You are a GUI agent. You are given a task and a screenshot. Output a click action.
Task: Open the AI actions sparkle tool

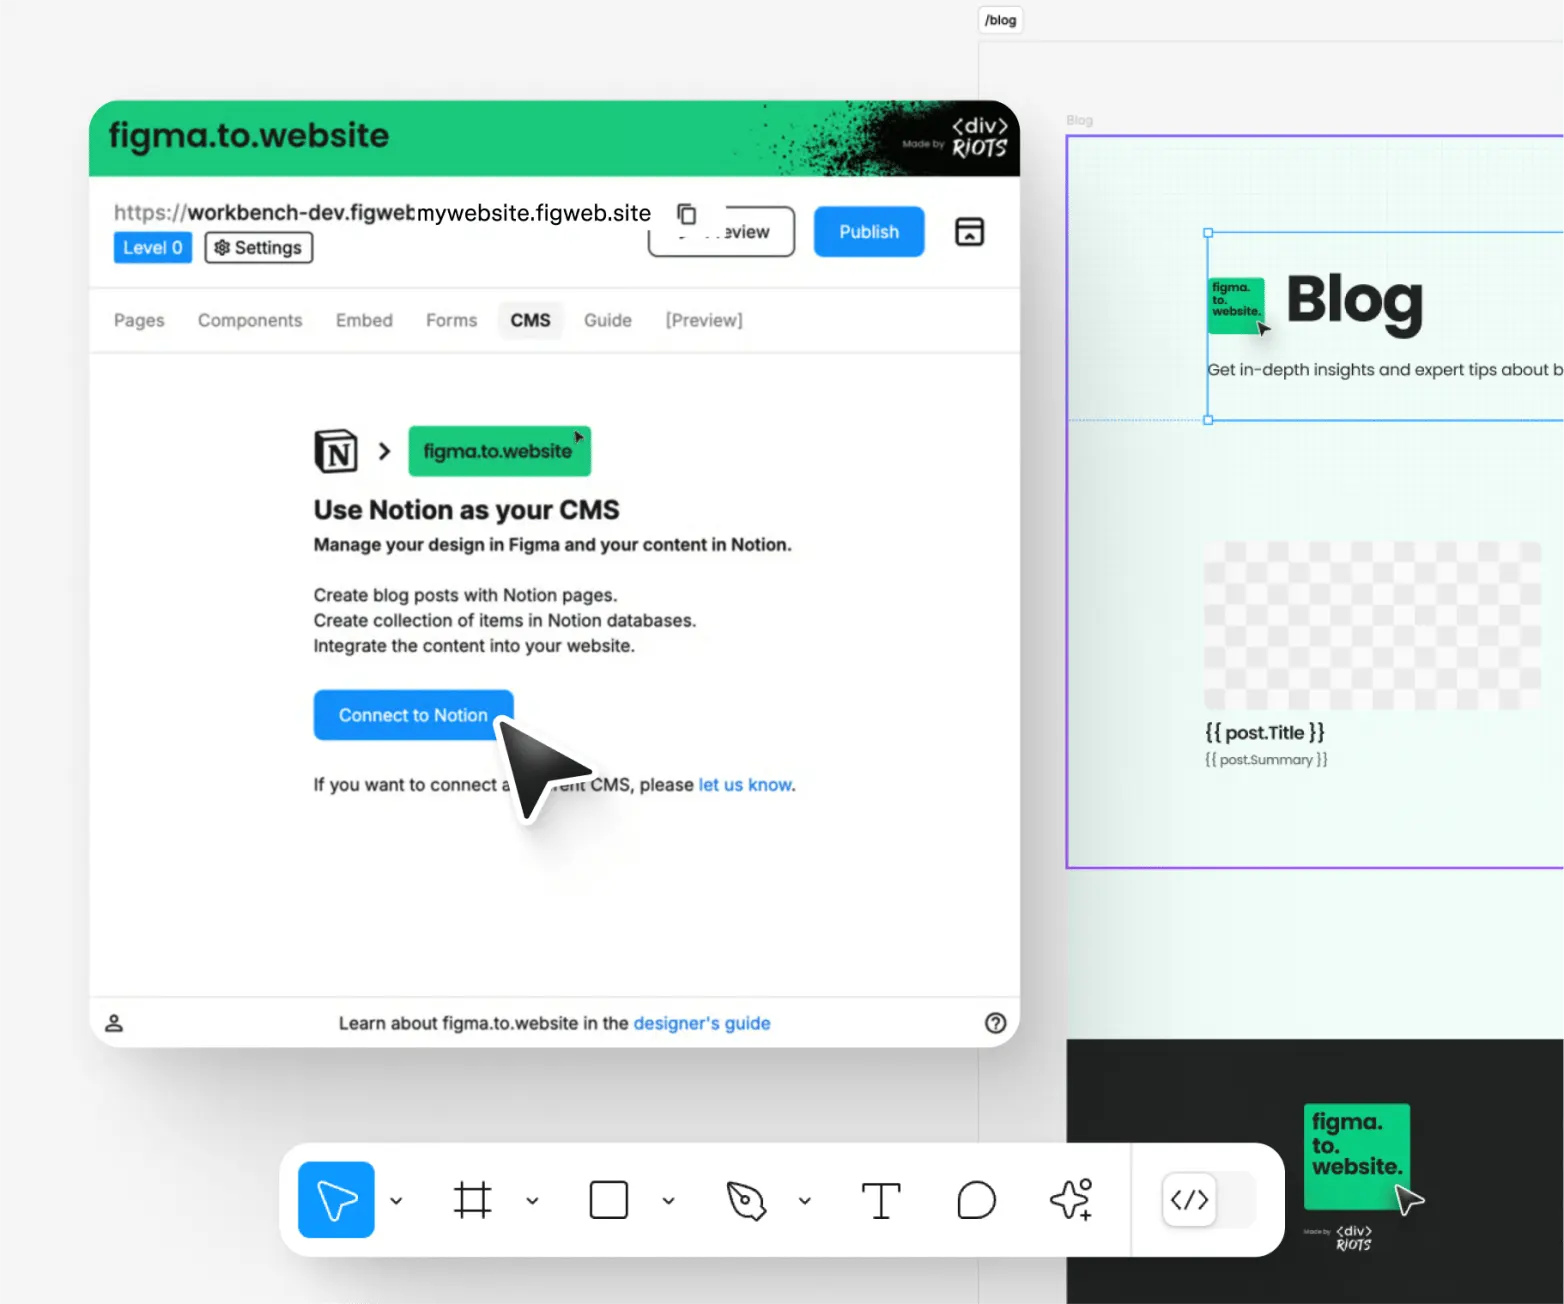(x=1071, y=1199)
